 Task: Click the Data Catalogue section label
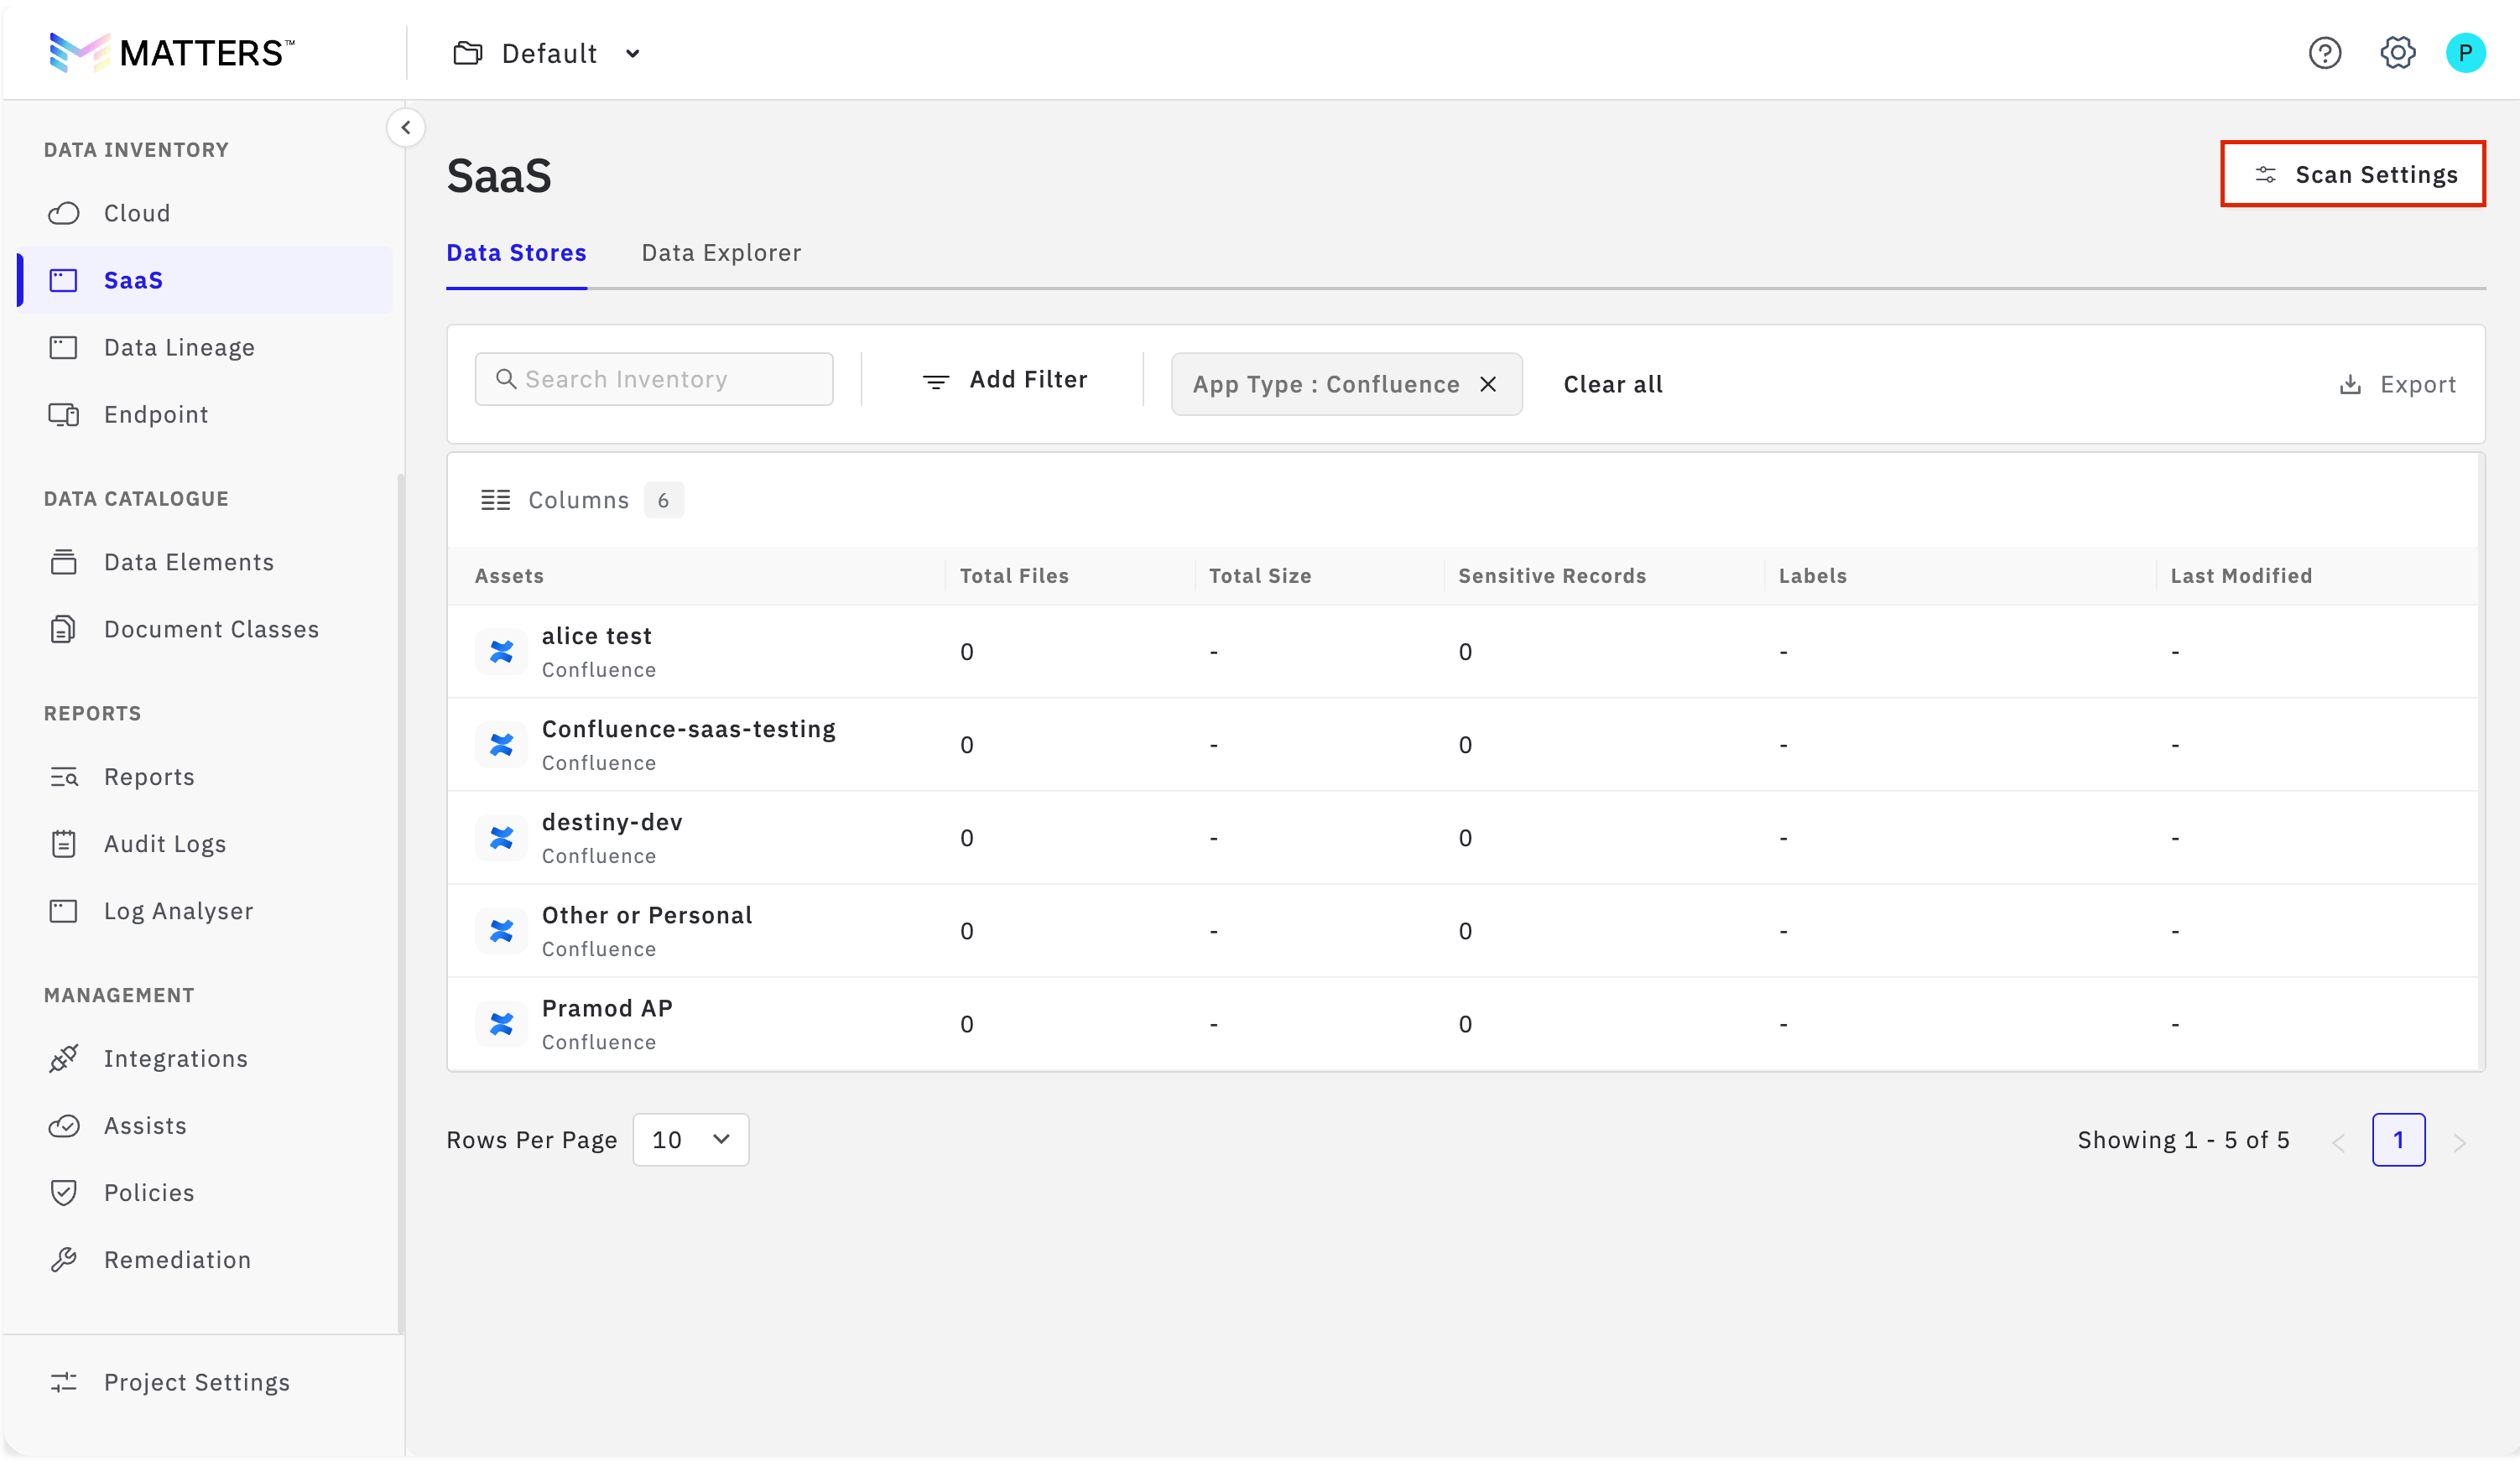pos(136,499)
